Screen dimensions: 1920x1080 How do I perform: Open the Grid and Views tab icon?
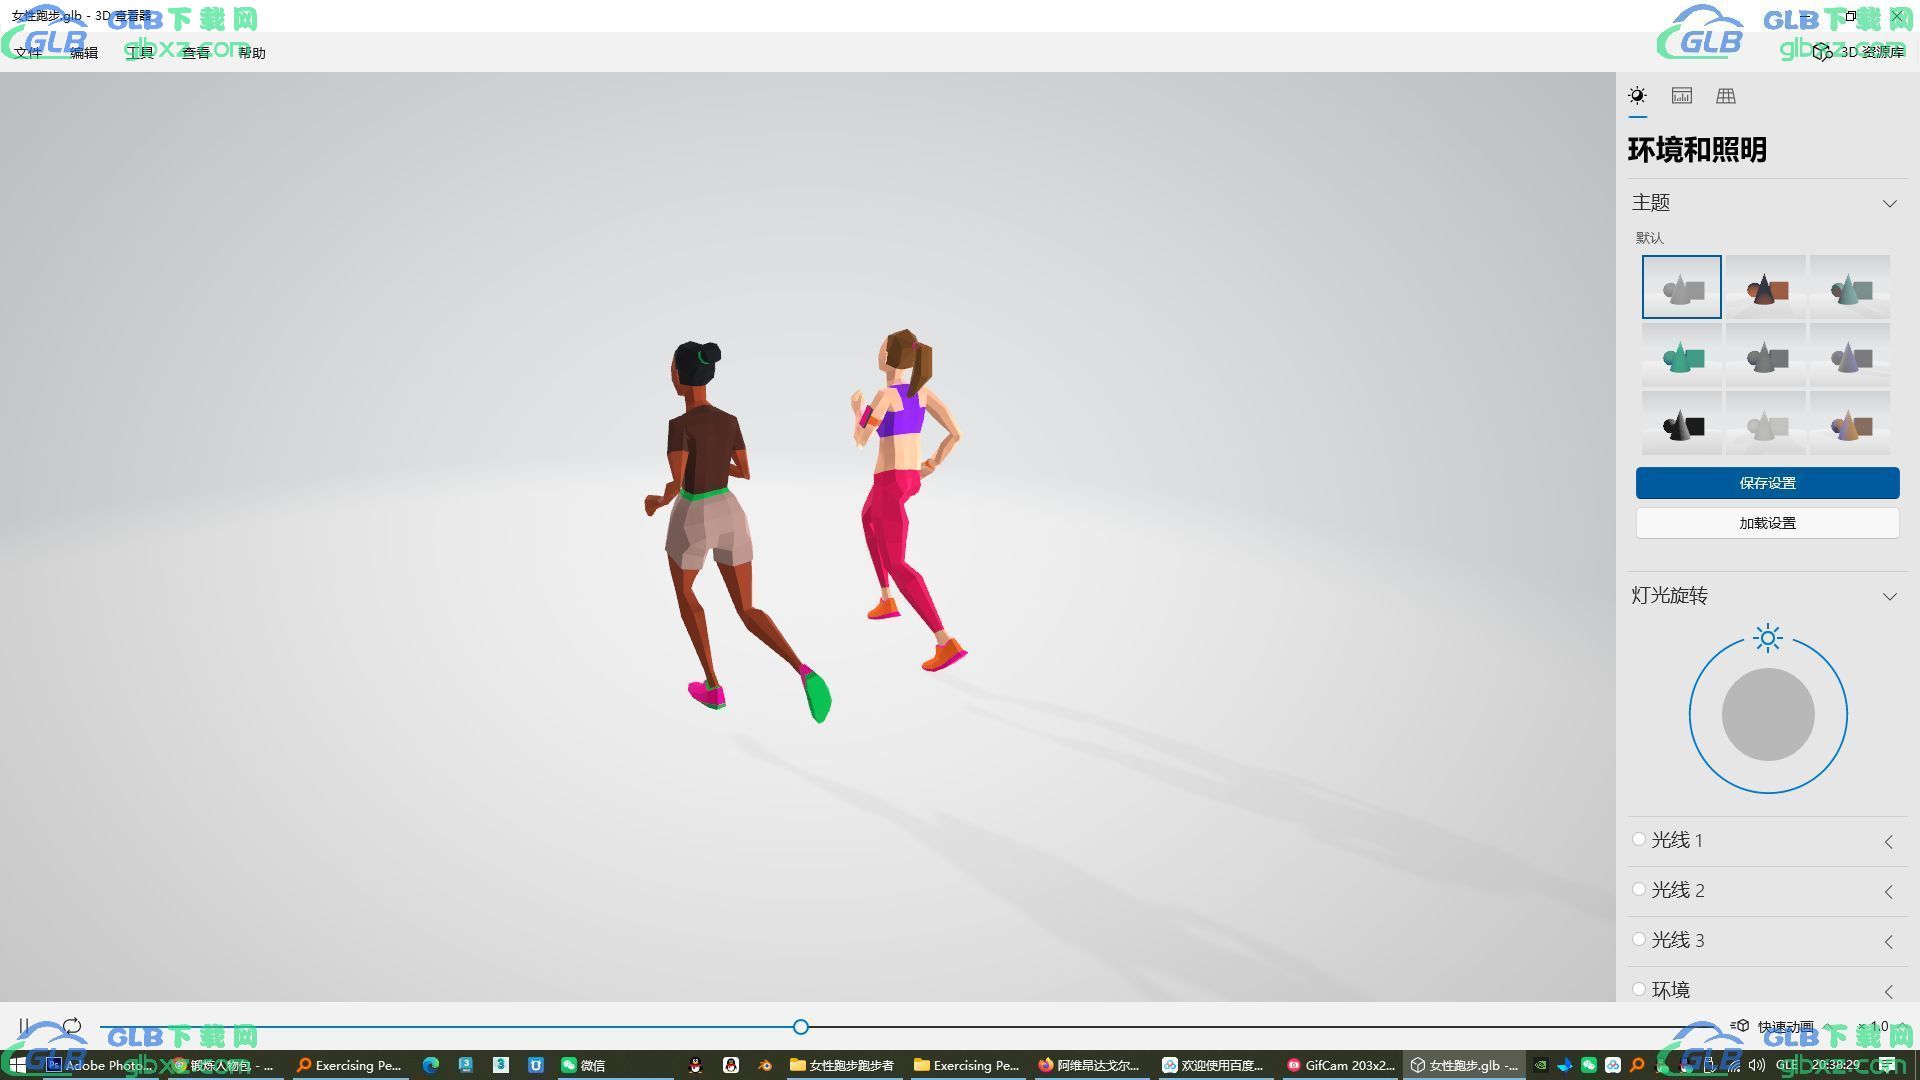[x=1726, y=96]
